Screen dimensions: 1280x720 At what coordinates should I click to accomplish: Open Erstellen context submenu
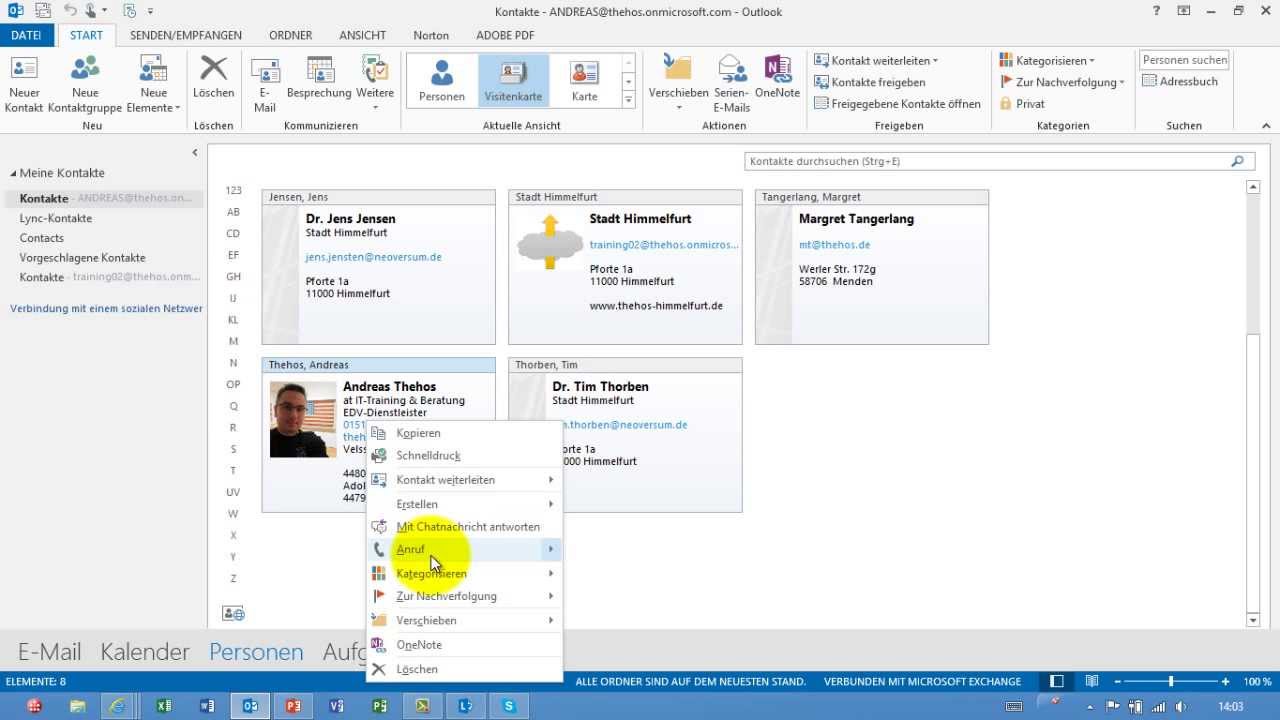(465, 504)
